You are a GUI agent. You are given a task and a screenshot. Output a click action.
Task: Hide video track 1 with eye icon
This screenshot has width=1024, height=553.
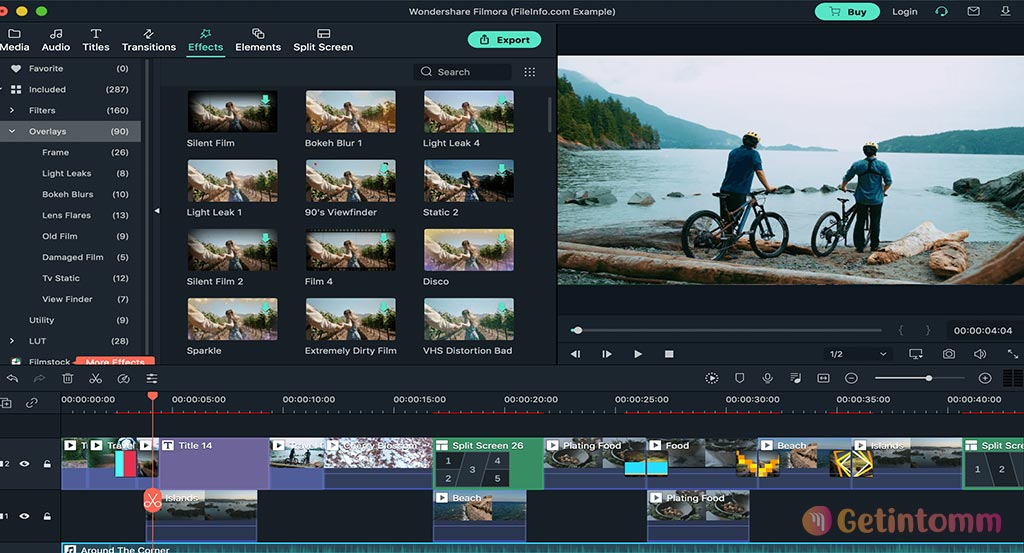pyautogui.click(x=24, y=516)
